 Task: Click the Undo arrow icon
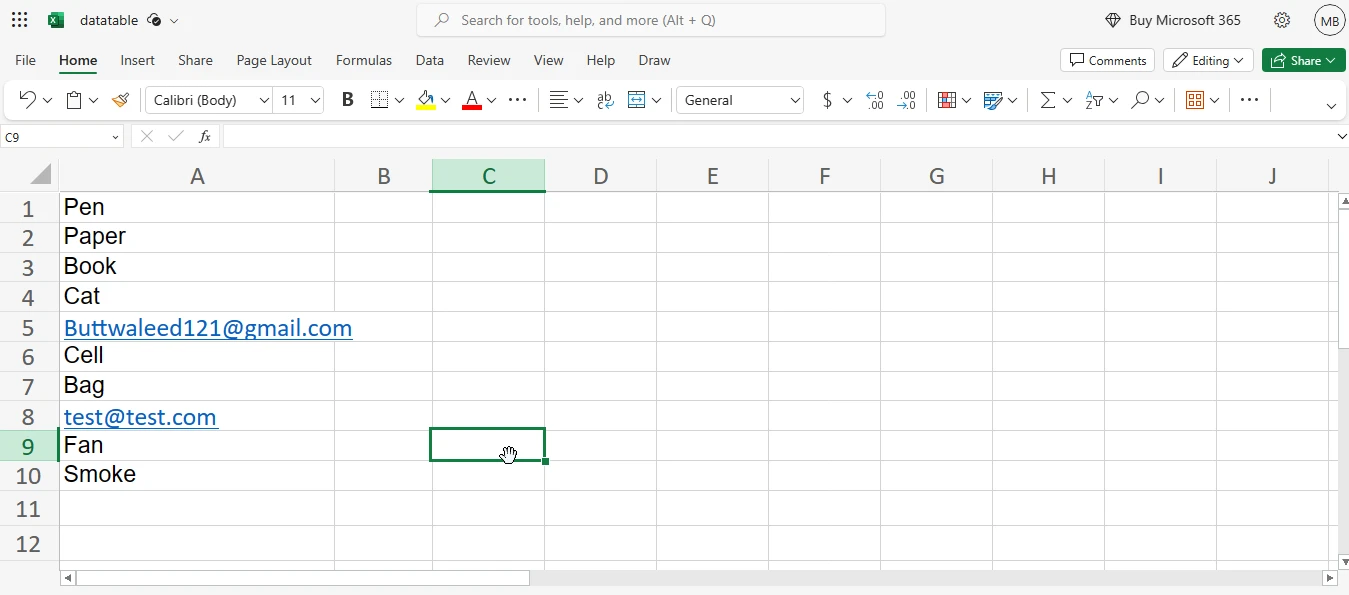pos(27,100)
